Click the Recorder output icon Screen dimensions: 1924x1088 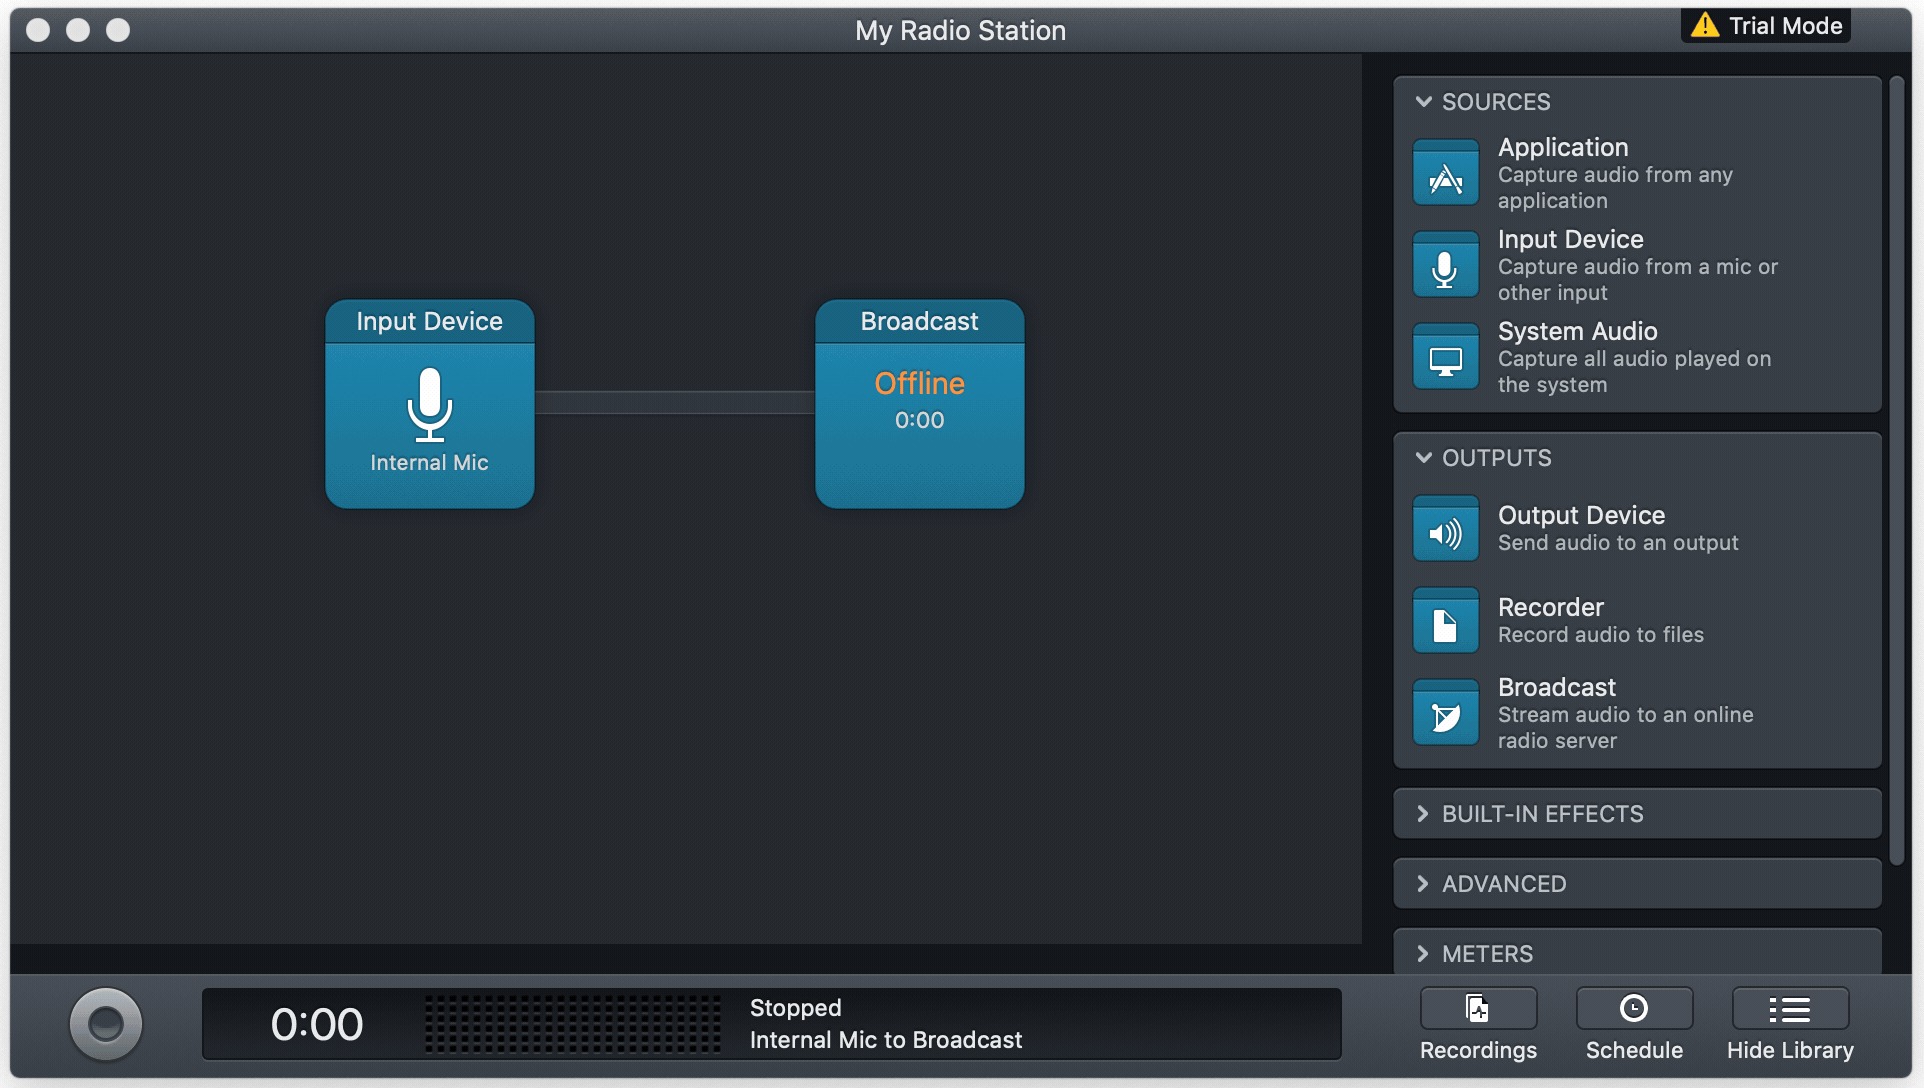click(1445, 620)
